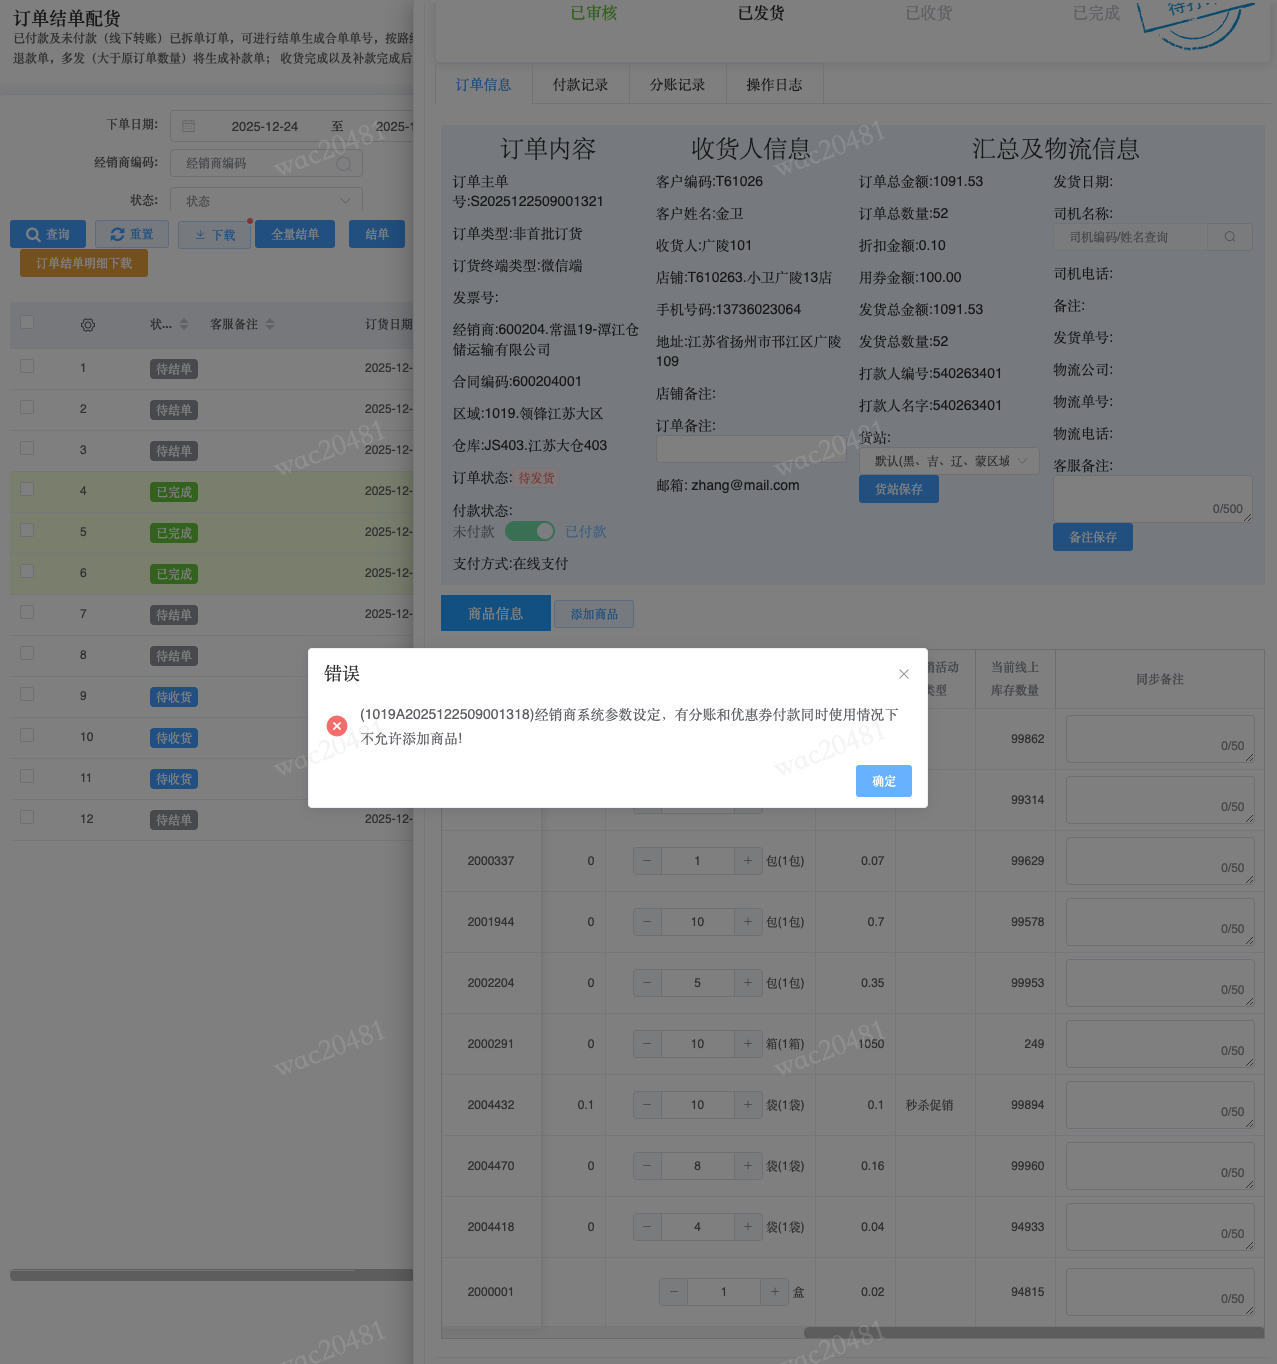Click the 客服备注 textarea
The height and width of the screenshot is (1364, 1277).
[1153, 499]
